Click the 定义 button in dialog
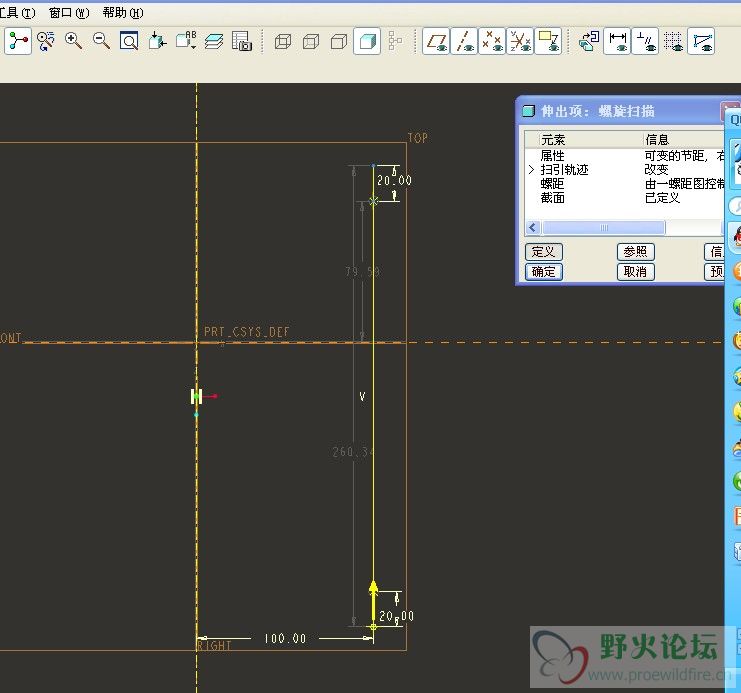The height and width of the screenshot is (693, 741). pyautogui.click(x=543, y=251)
